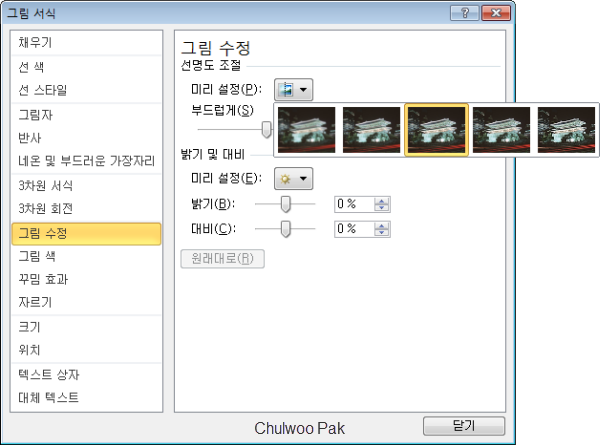Click the 원래대로(R) reset button
The width and height of the screenshot is (600, 445).
[x=222, y=259]
